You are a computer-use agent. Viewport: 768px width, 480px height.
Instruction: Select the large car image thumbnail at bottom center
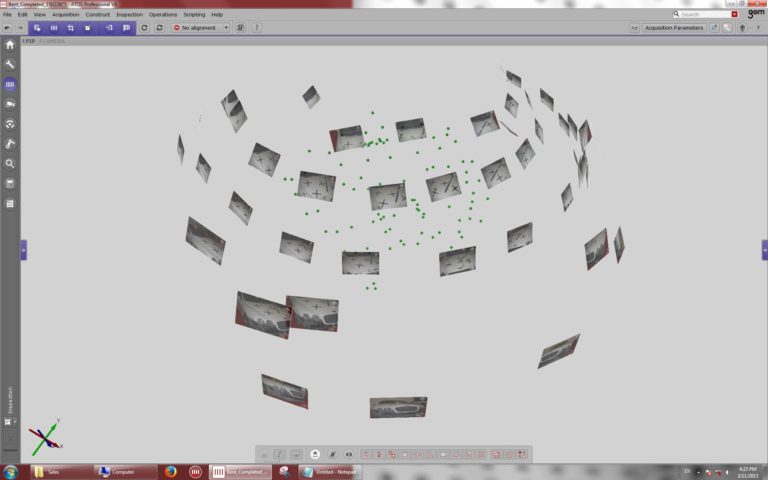pos(398,407)
